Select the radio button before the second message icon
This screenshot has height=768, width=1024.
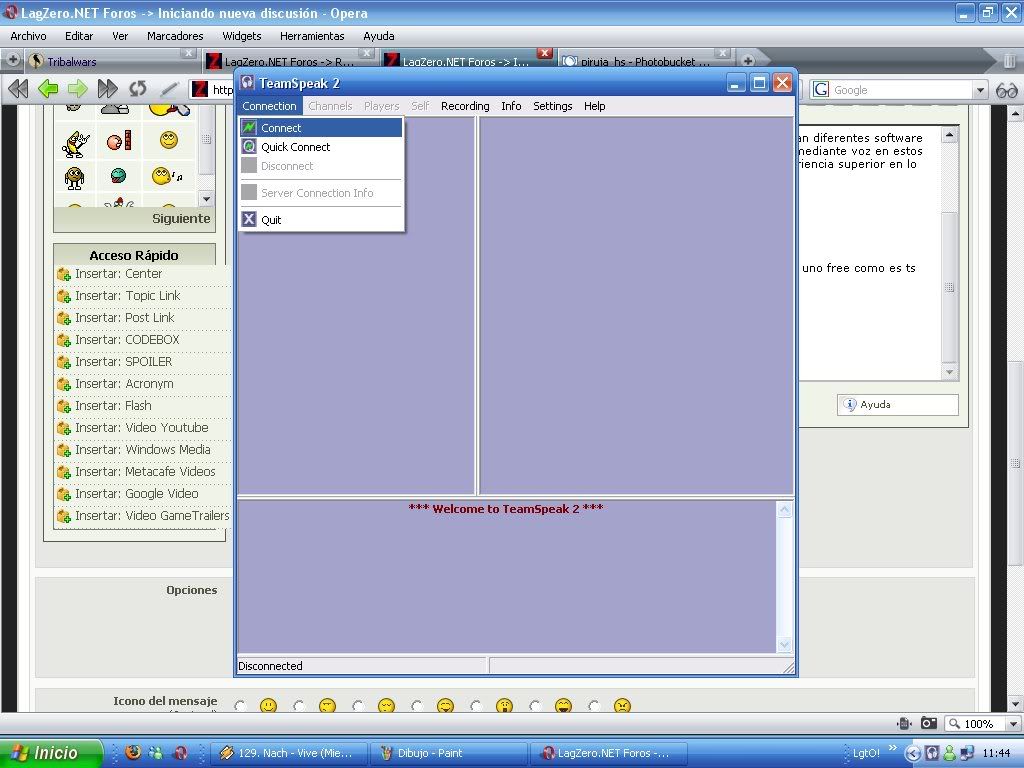tap(299, 706)
